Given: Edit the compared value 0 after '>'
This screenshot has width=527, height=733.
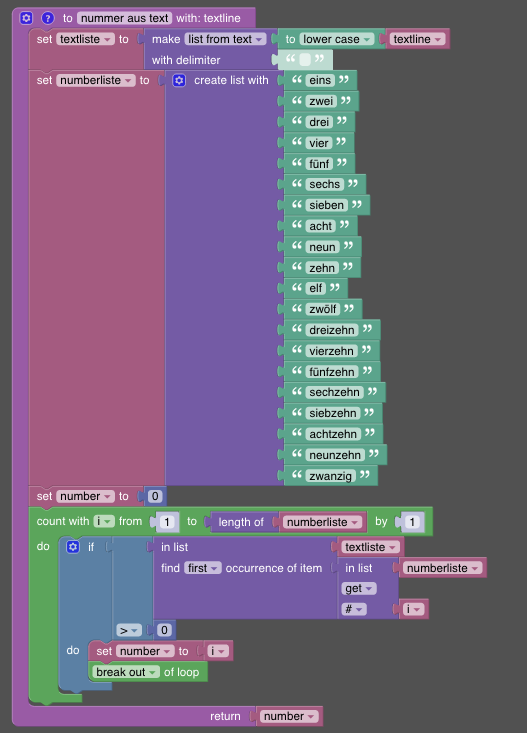Looking at the screenshot, I should (164, 630).
